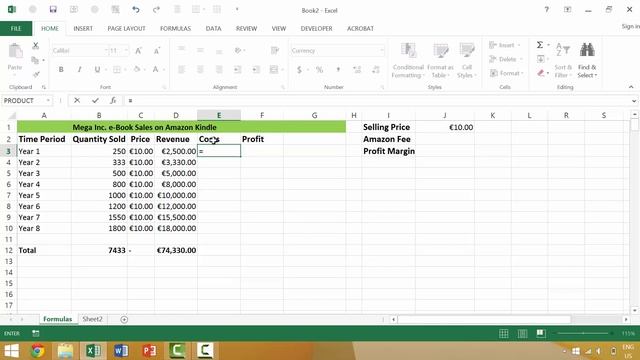Click the Format Painter brush icon
This screenshot has width=640, height=360.
coord(36,74)
